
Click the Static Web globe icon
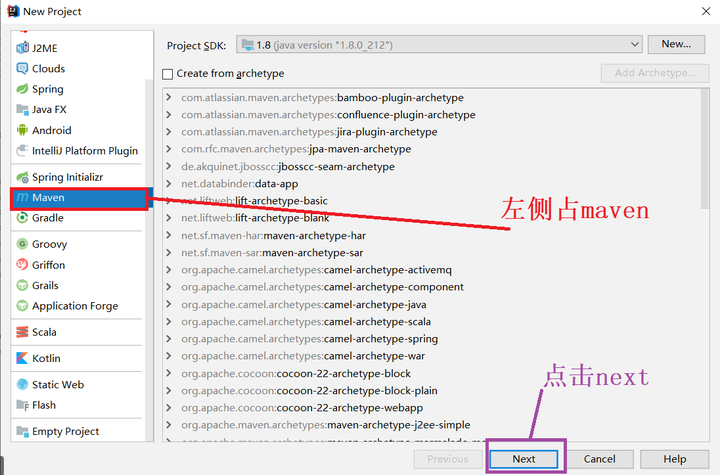tap(22, 385)
